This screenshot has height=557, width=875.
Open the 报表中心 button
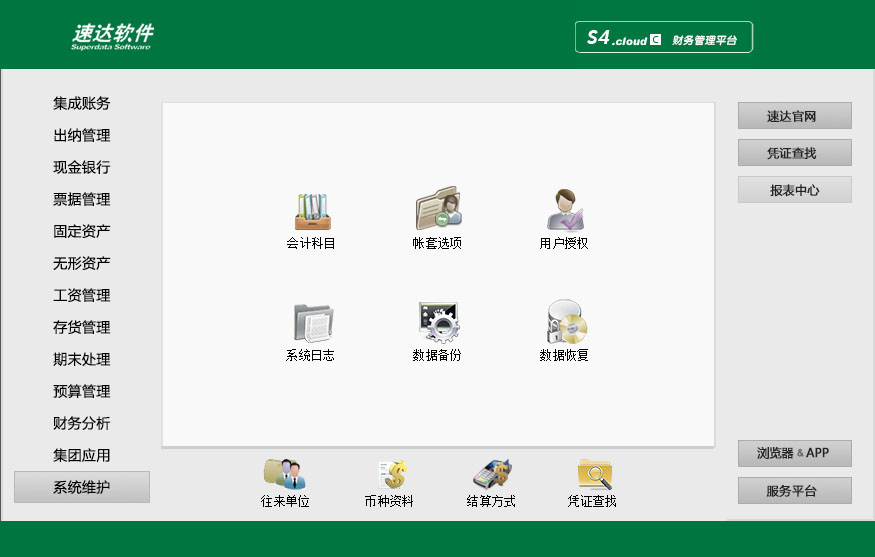tap(795, 190)
